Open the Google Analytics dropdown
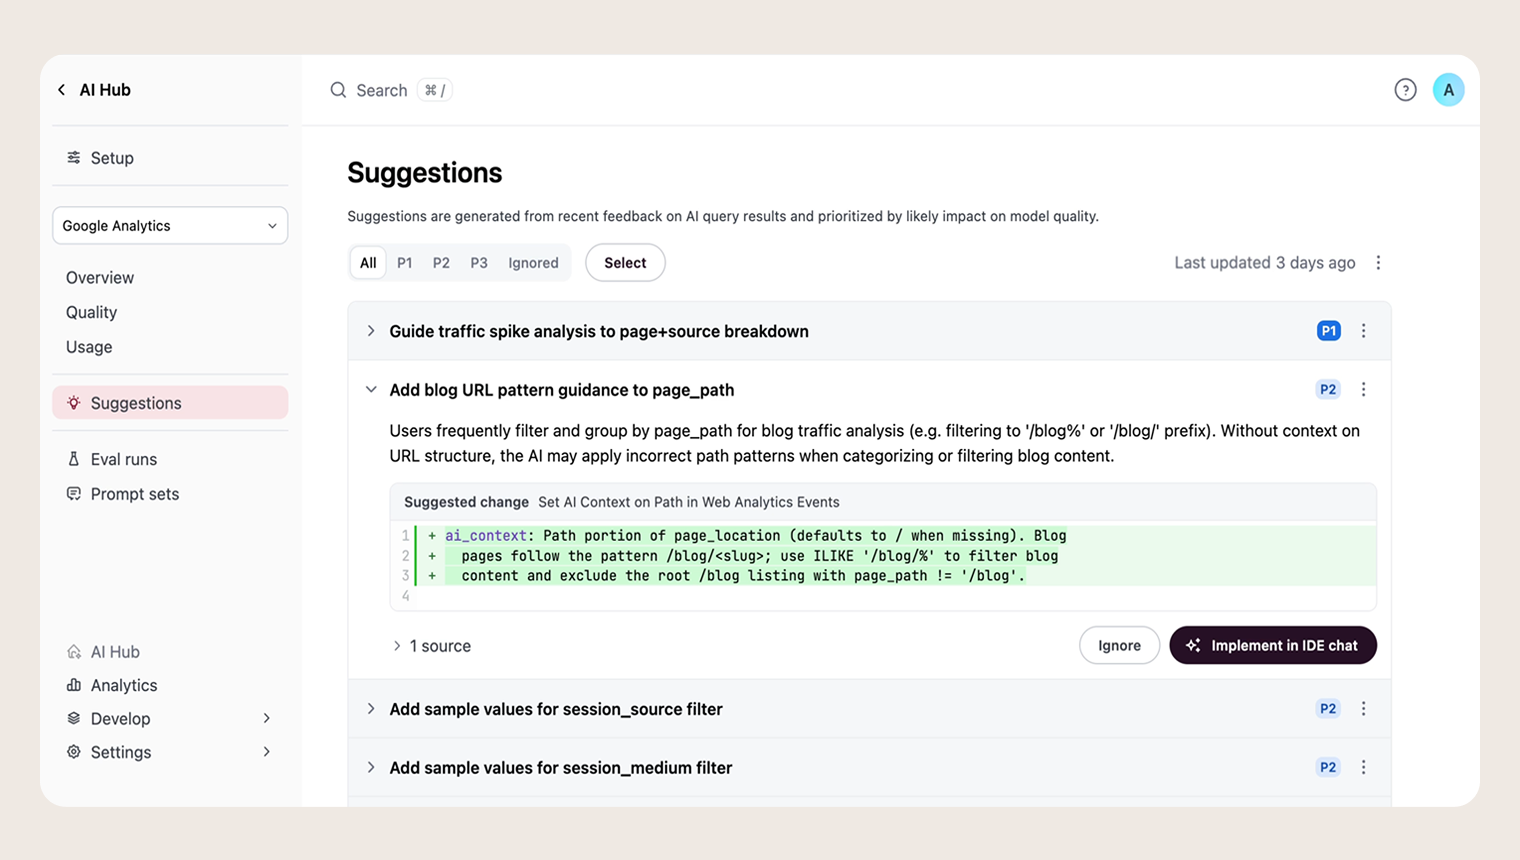Image resolution: width=1520 pixels, height=860 pixels. click(x=170, y=226)
